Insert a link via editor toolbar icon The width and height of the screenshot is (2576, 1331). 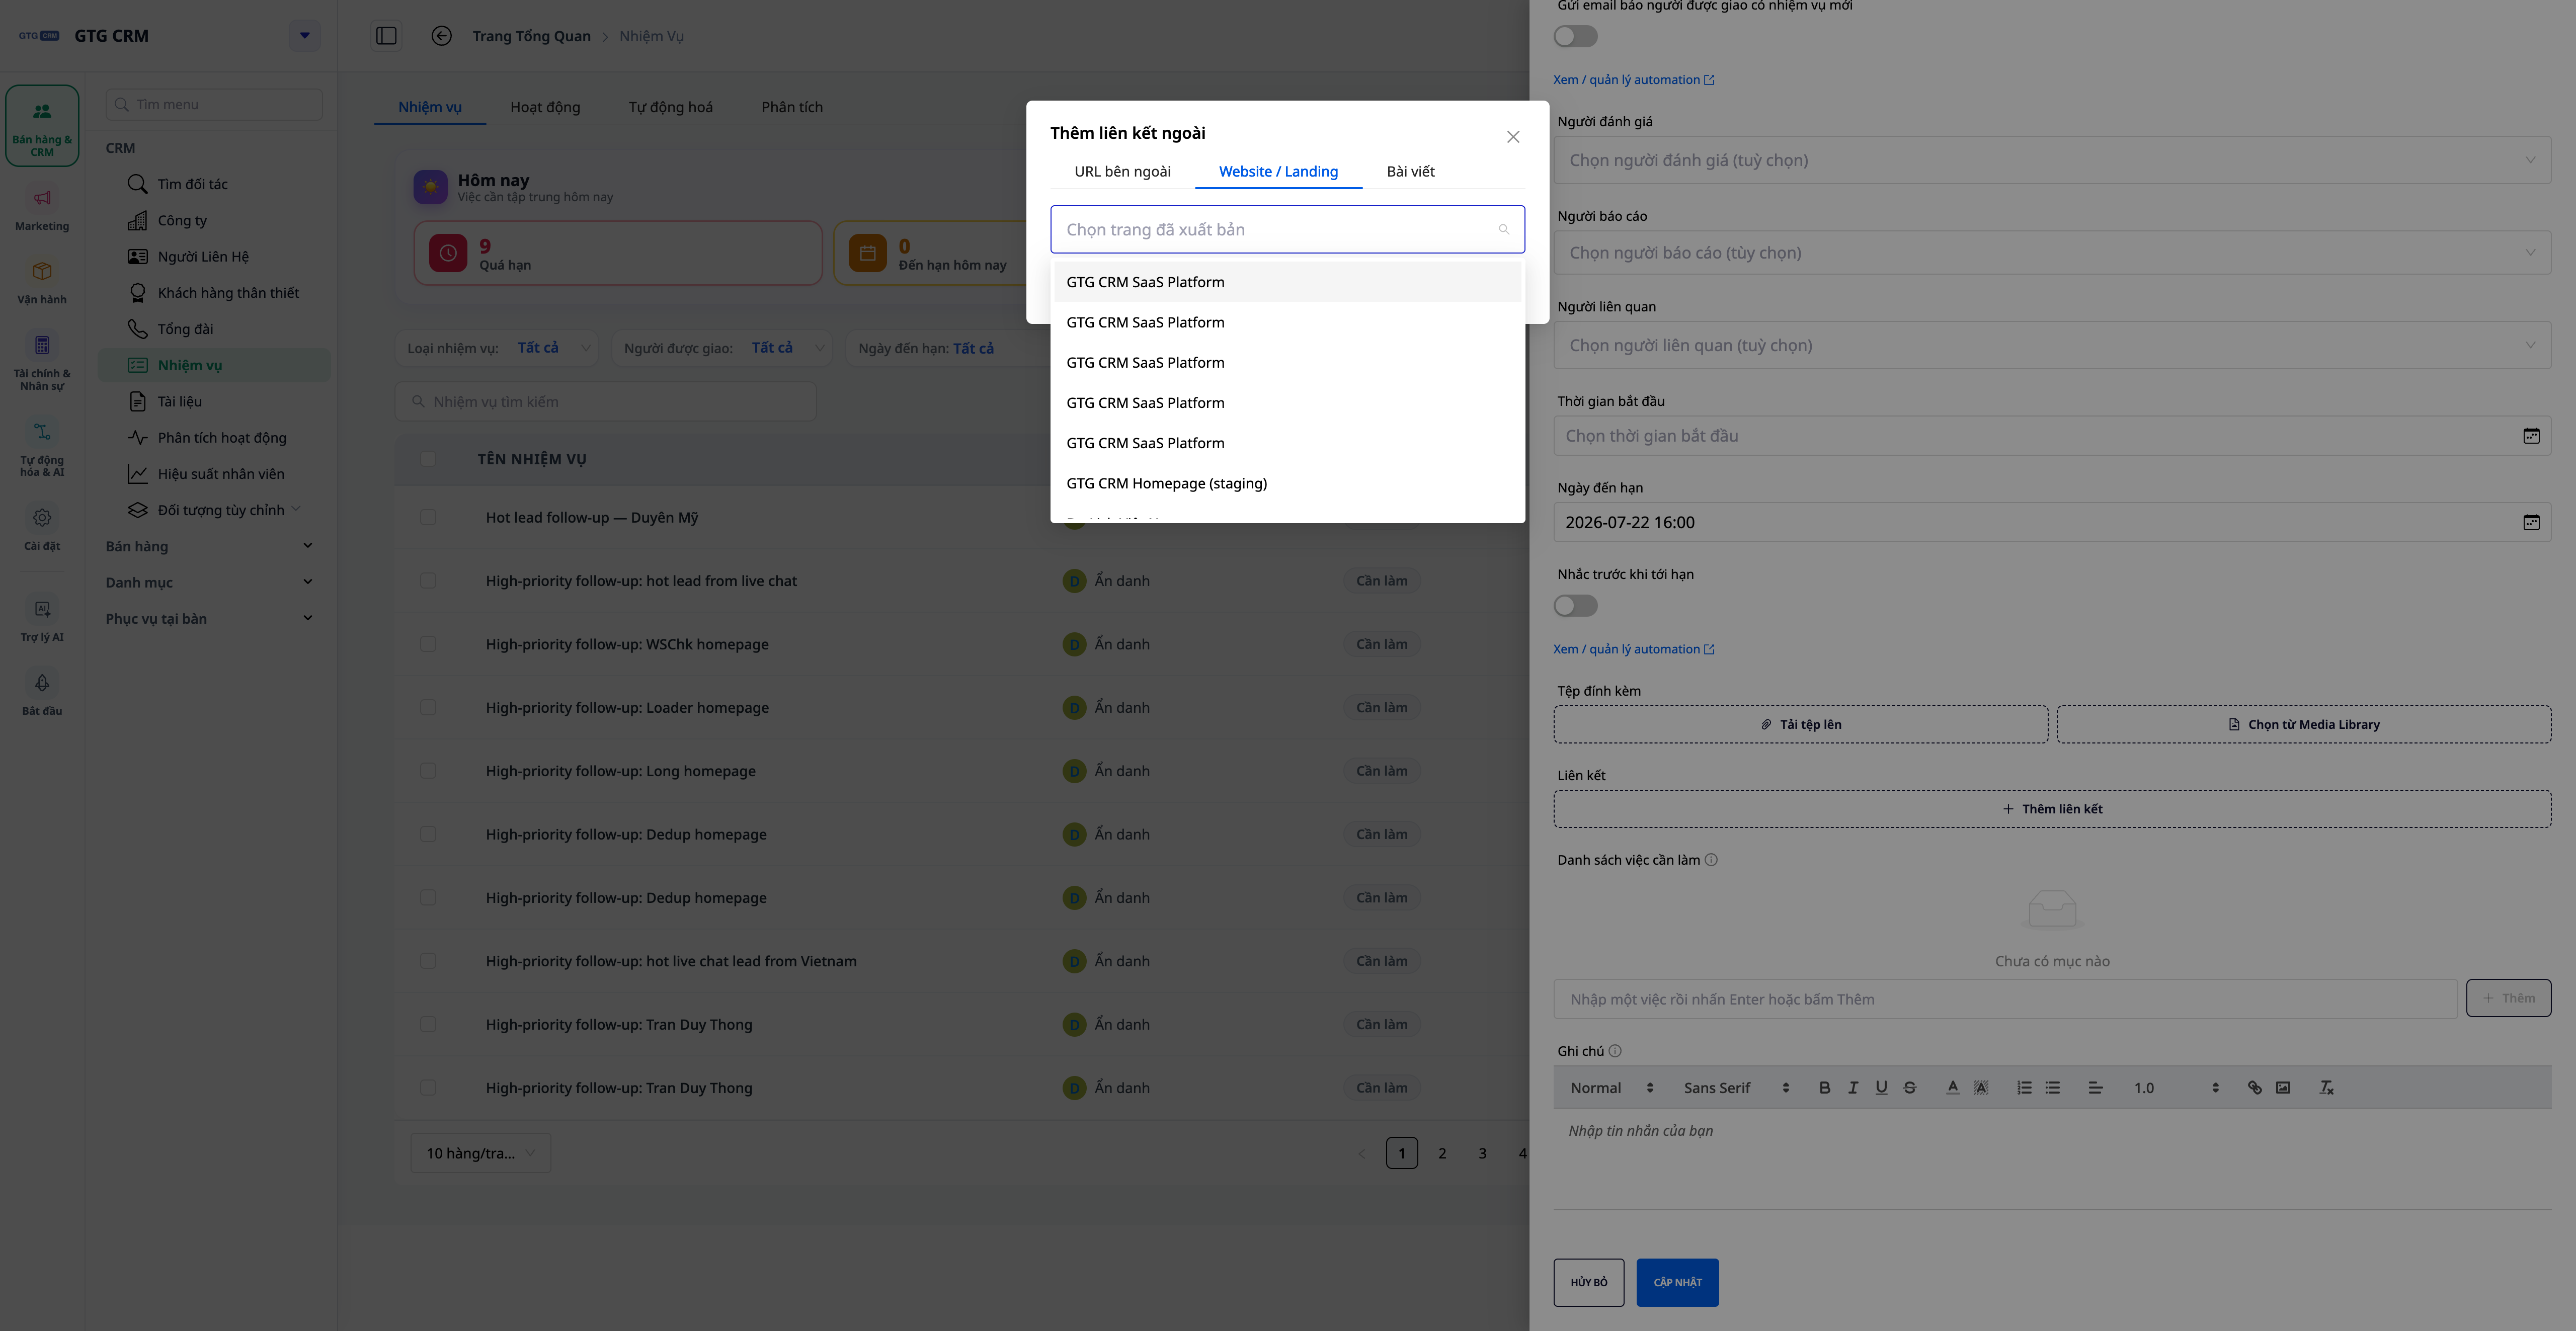2254,1087
